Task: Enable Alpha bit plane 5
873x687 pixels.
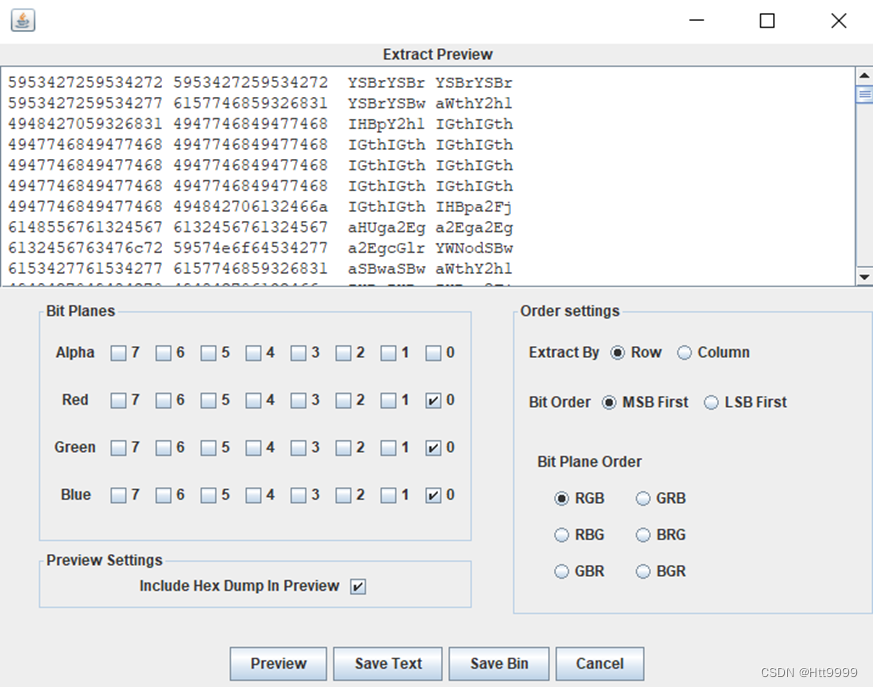Action: tap(208, 353)
